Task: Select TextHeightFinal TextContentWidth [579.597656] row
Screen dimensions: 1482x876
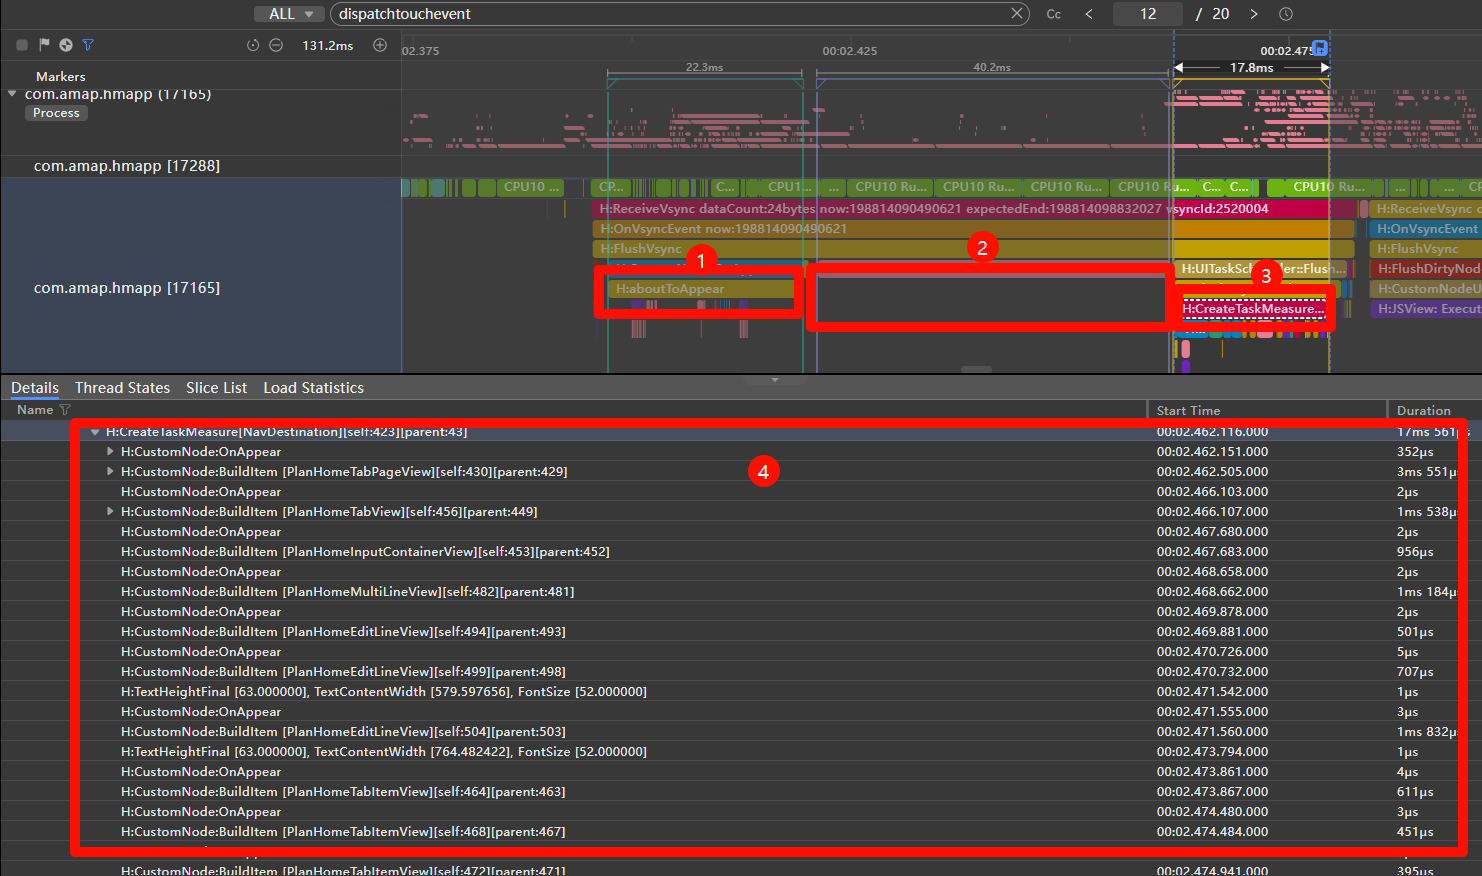Action: 741,692
